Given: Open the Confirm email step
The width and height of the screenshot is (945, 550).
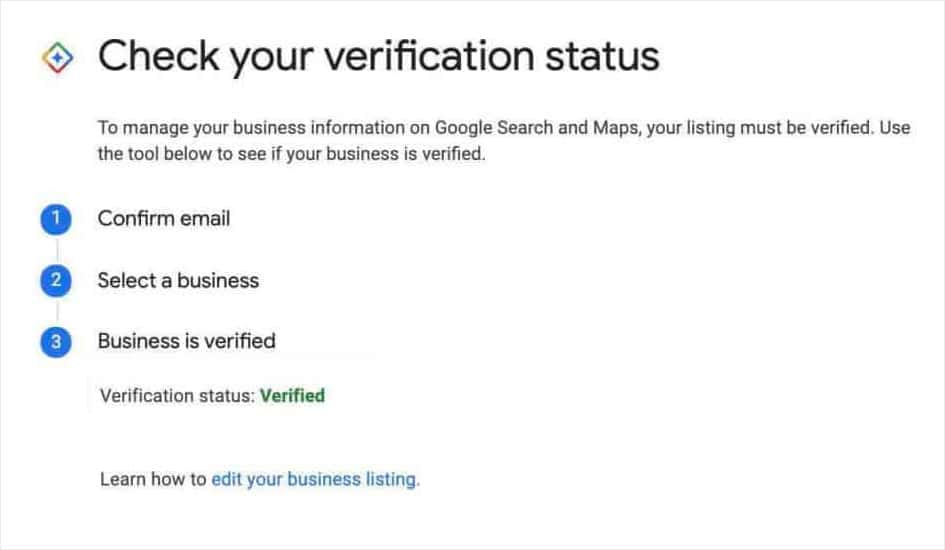Looking at the screenshot, I should tap(164, 218).
